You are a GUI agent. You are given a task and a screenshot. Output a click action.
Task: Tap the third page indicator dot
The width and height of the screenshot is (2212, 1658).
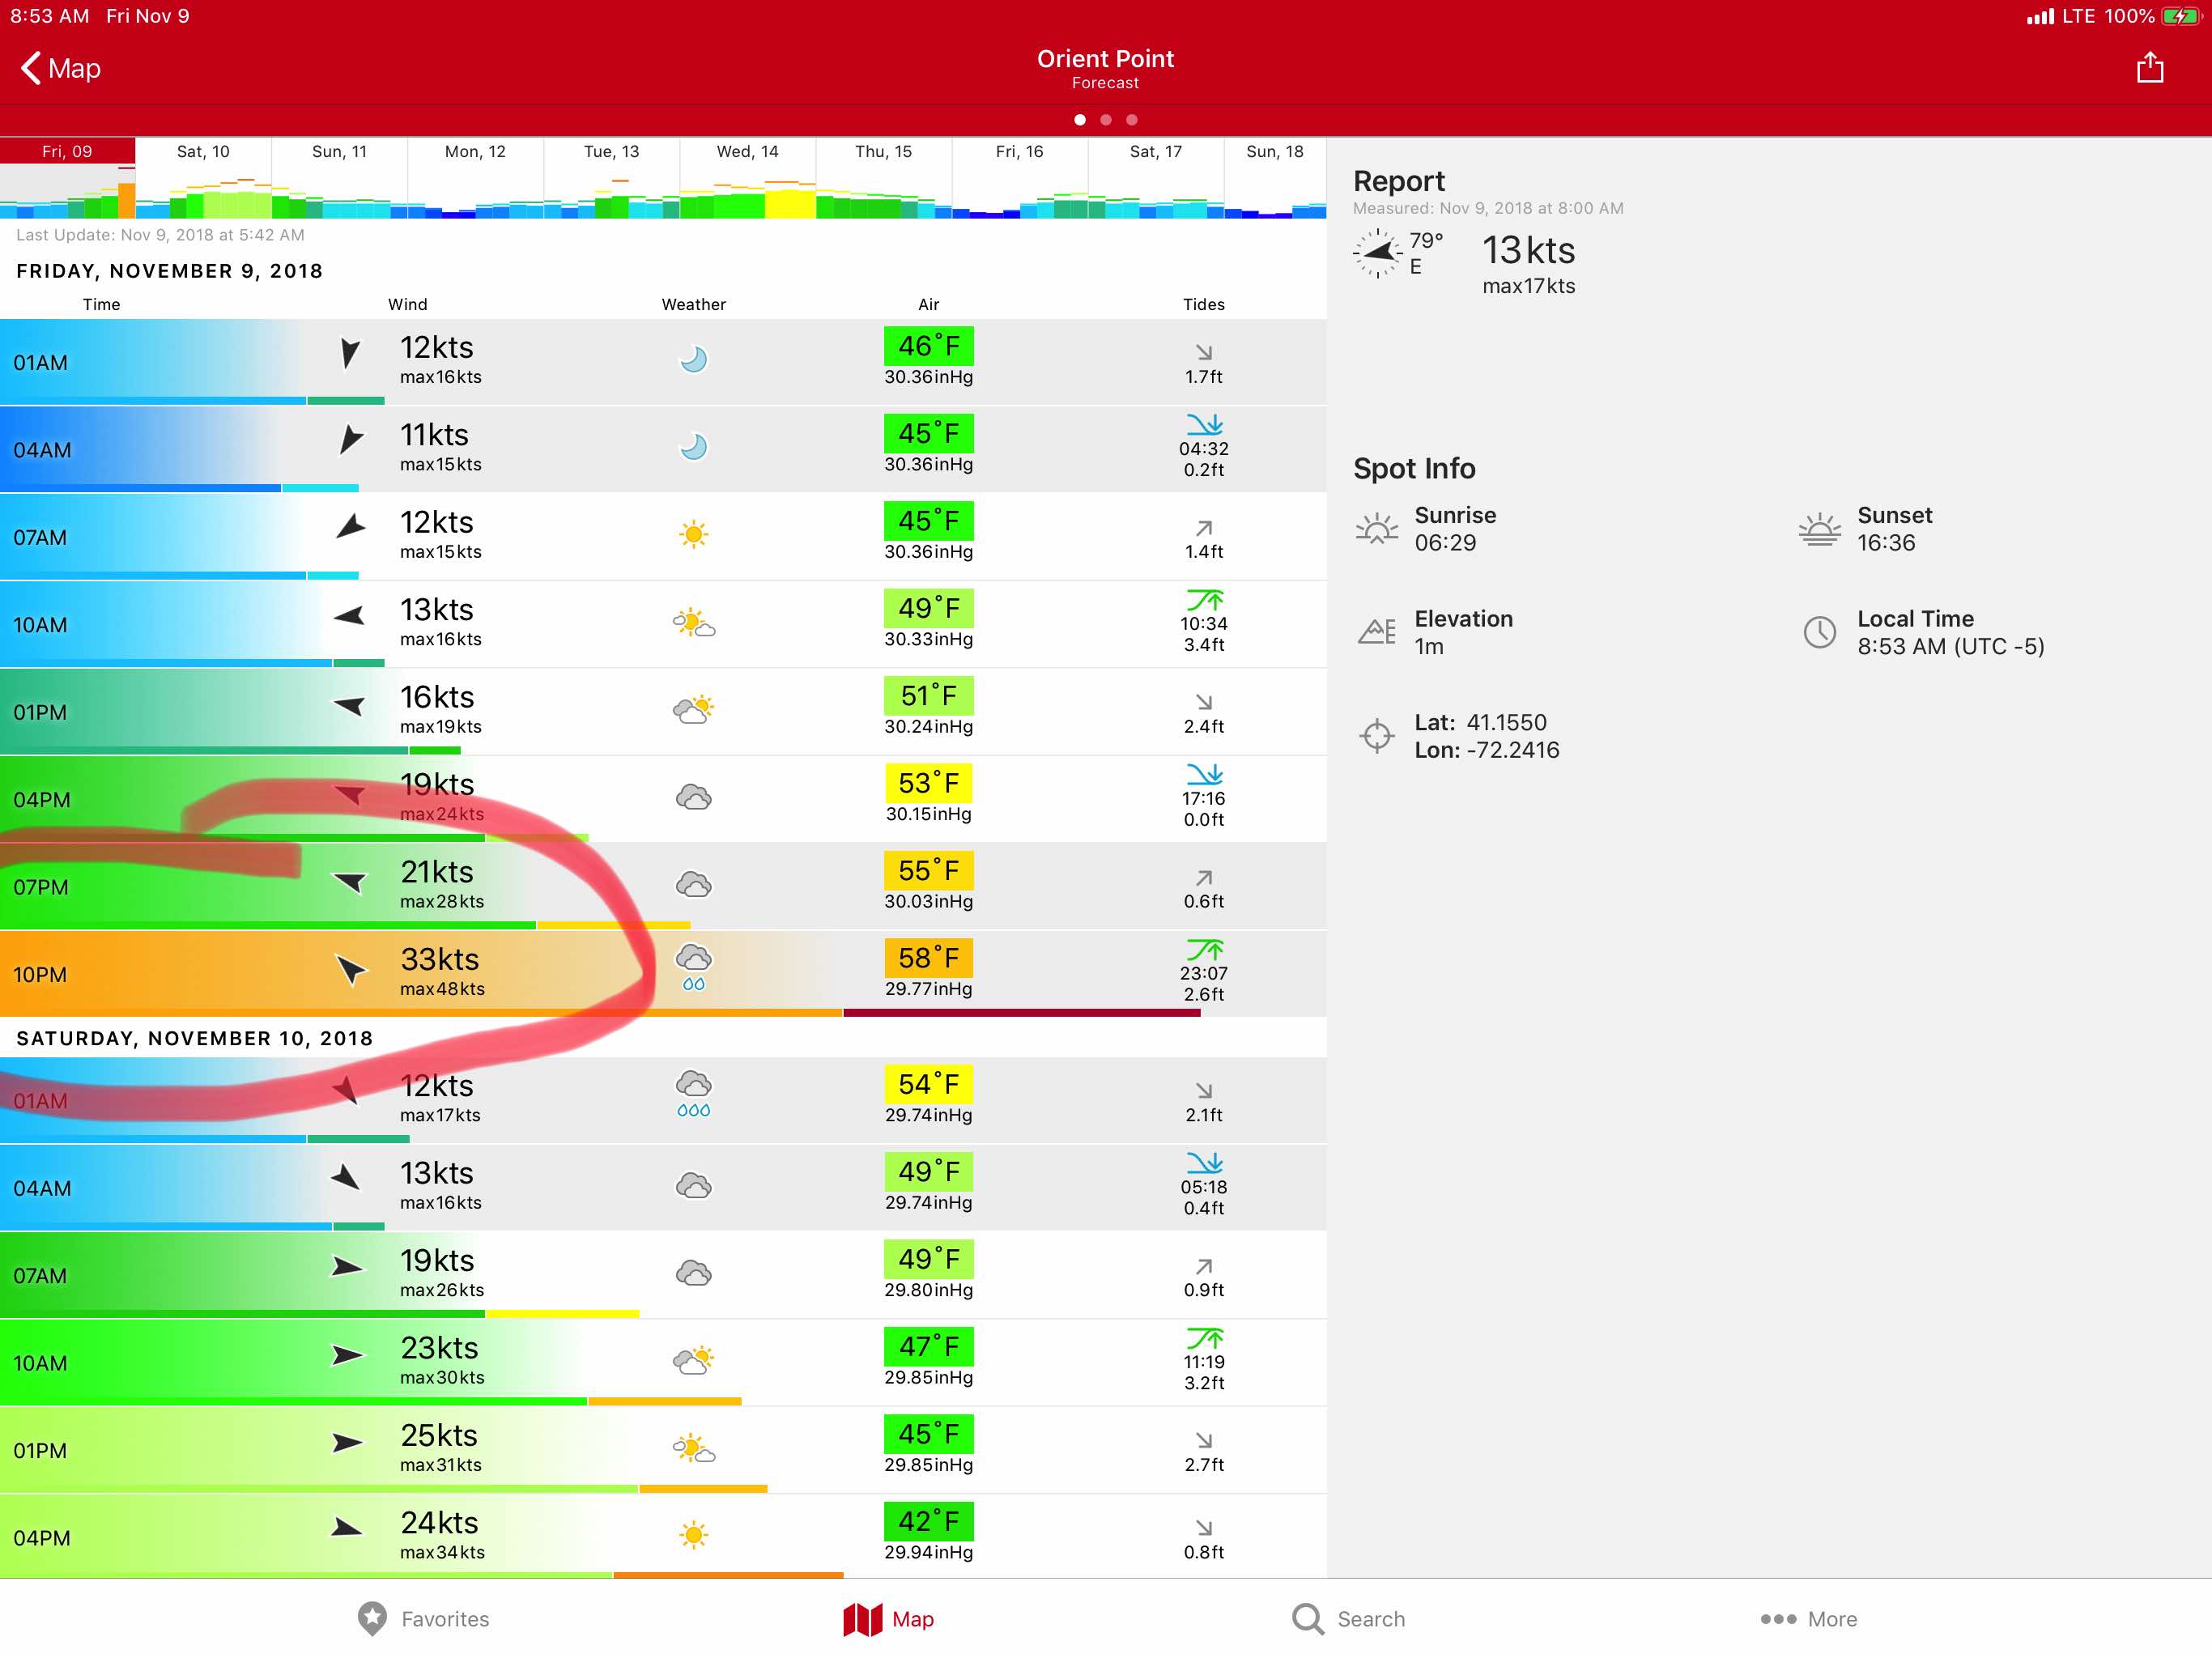coord(1132,120)
